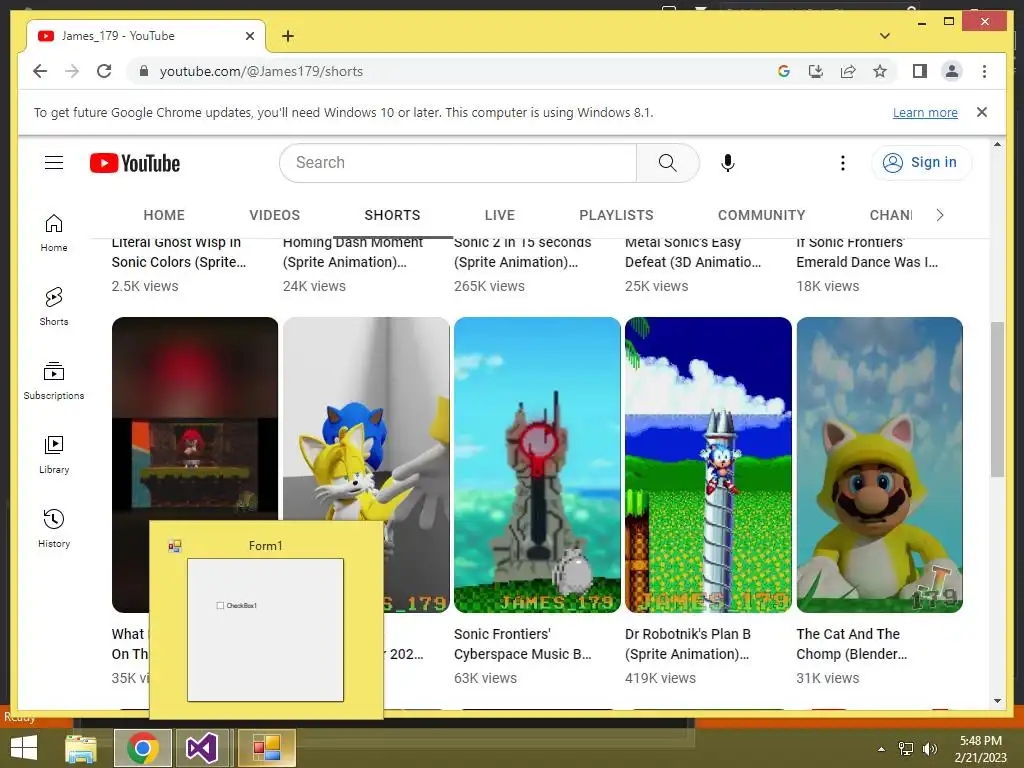The image size is (1024, 768).
Task: Click the magnifier search button
Action: click(x=667, y=163)
